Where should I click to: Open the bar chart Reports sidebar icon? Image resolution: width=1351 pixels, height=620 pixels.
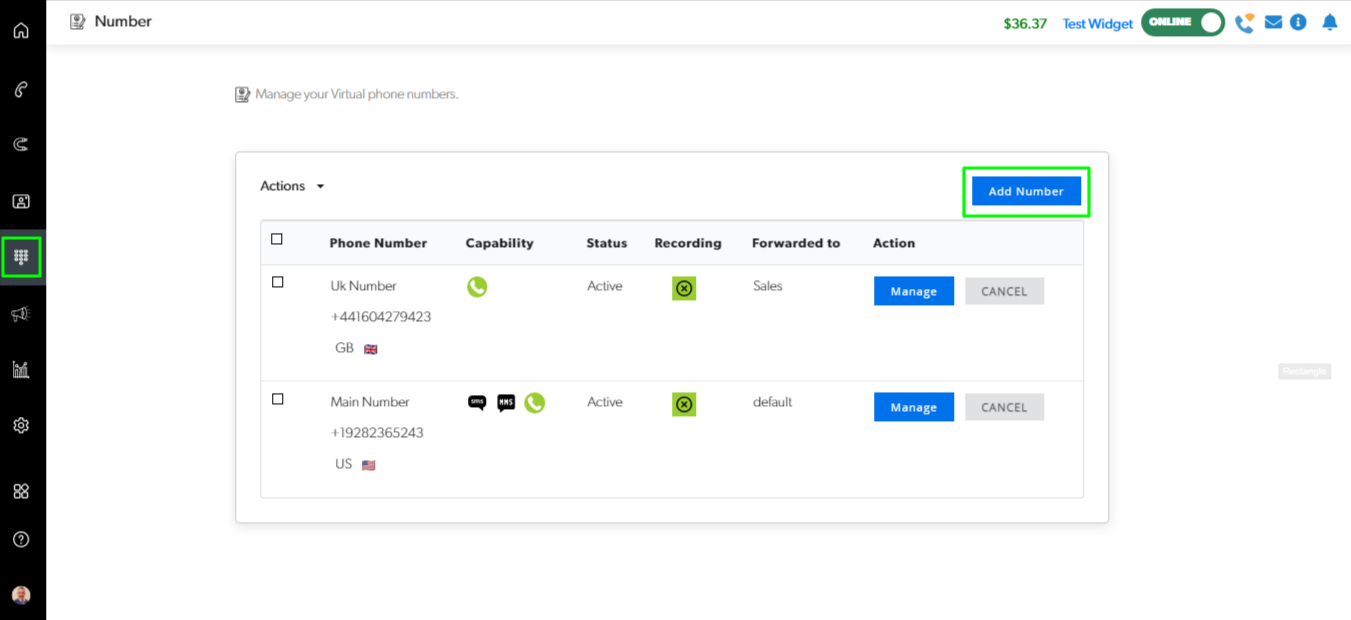point(21,370)
